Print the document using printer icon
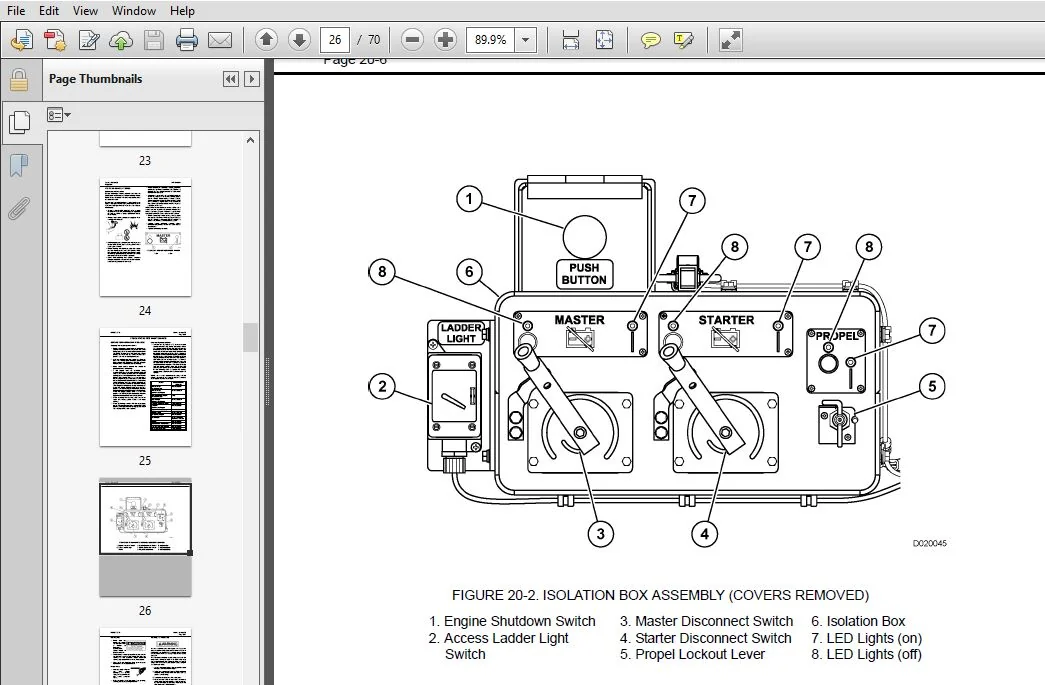 (187, 40)
